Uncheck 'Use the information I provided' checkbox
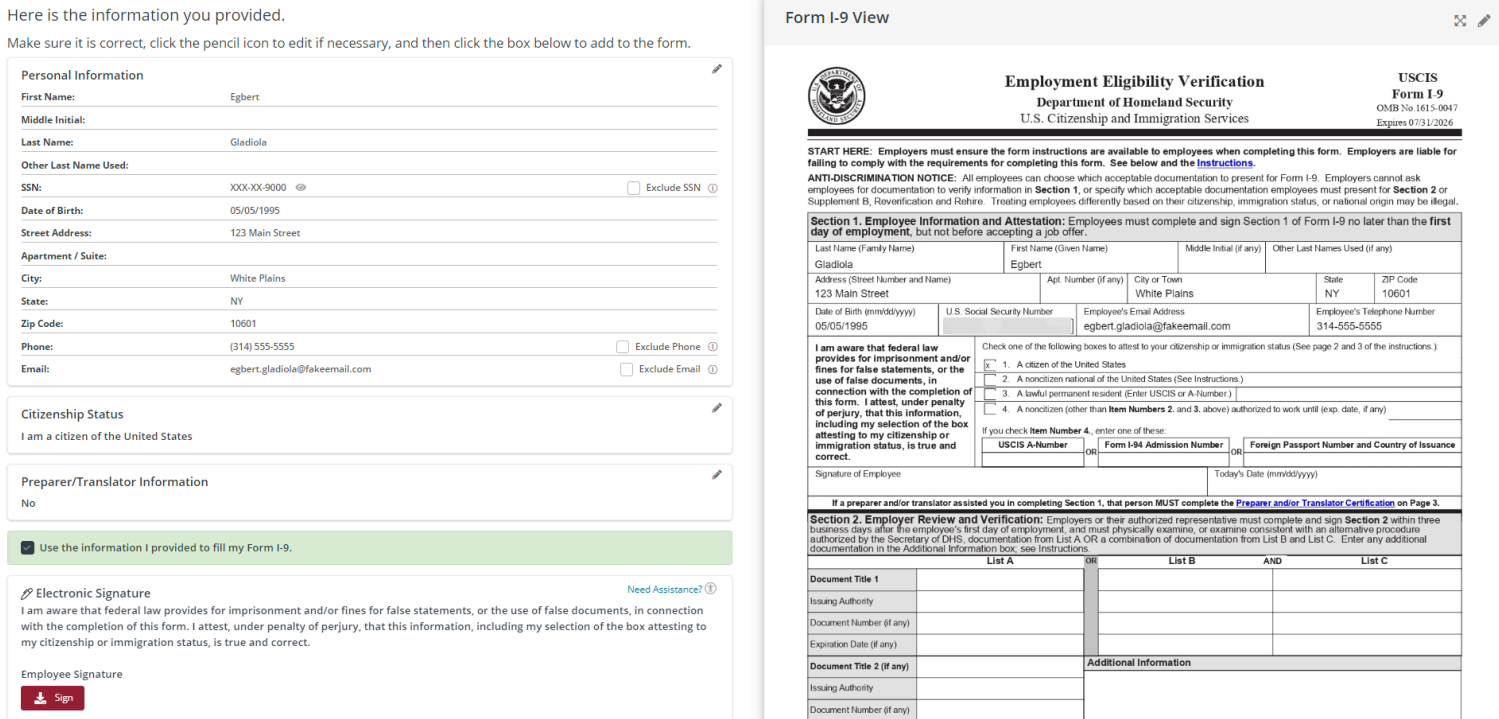This screenshot has height=719, width=1499. (x=27, y=548)
